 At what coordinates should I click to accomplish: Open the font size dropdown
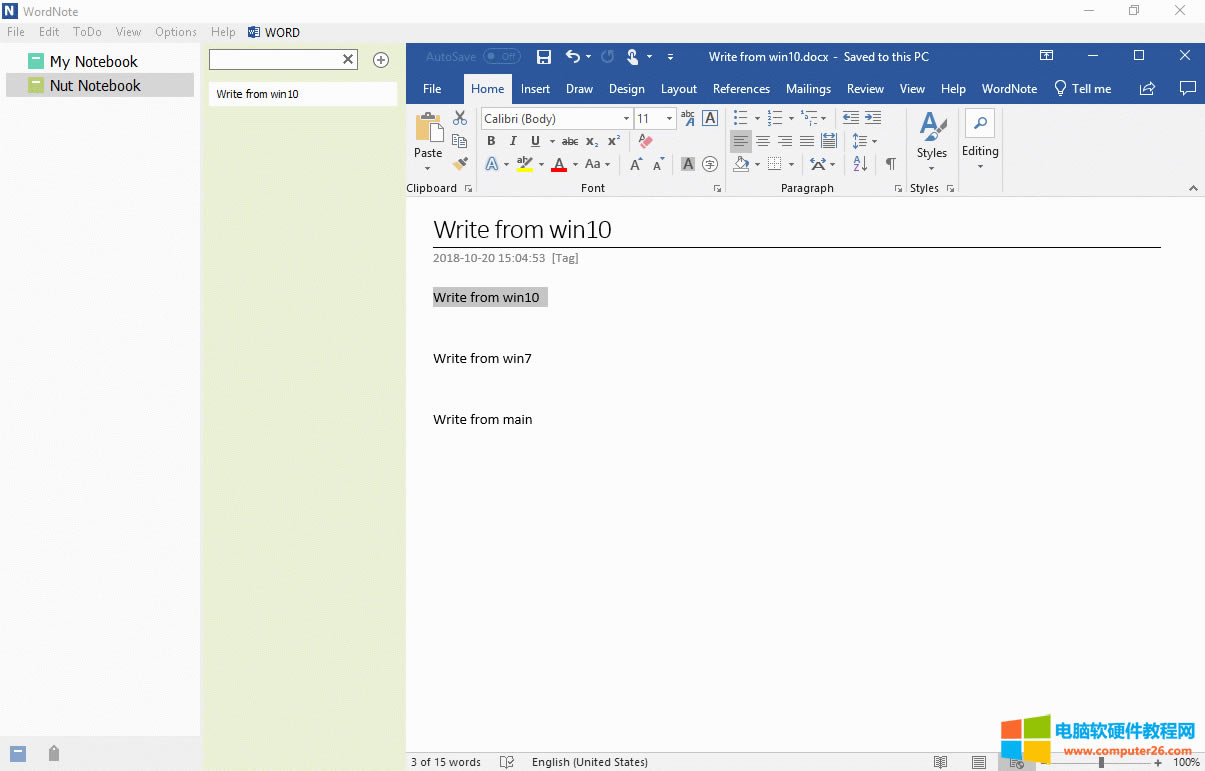click(670, 118)
